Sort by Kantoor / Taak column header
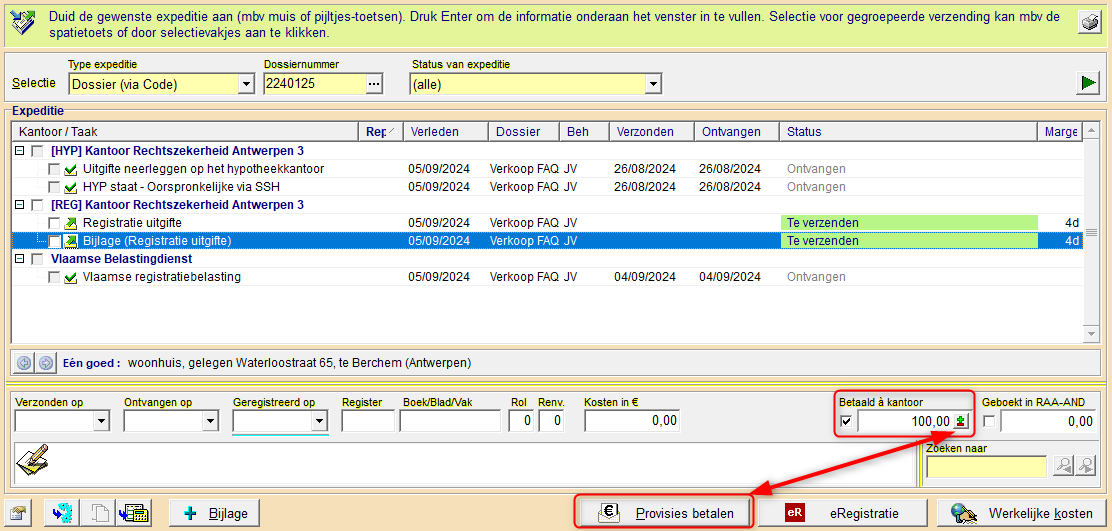The height and width of the screenshot is (531, 1112). tap(185, 132)
